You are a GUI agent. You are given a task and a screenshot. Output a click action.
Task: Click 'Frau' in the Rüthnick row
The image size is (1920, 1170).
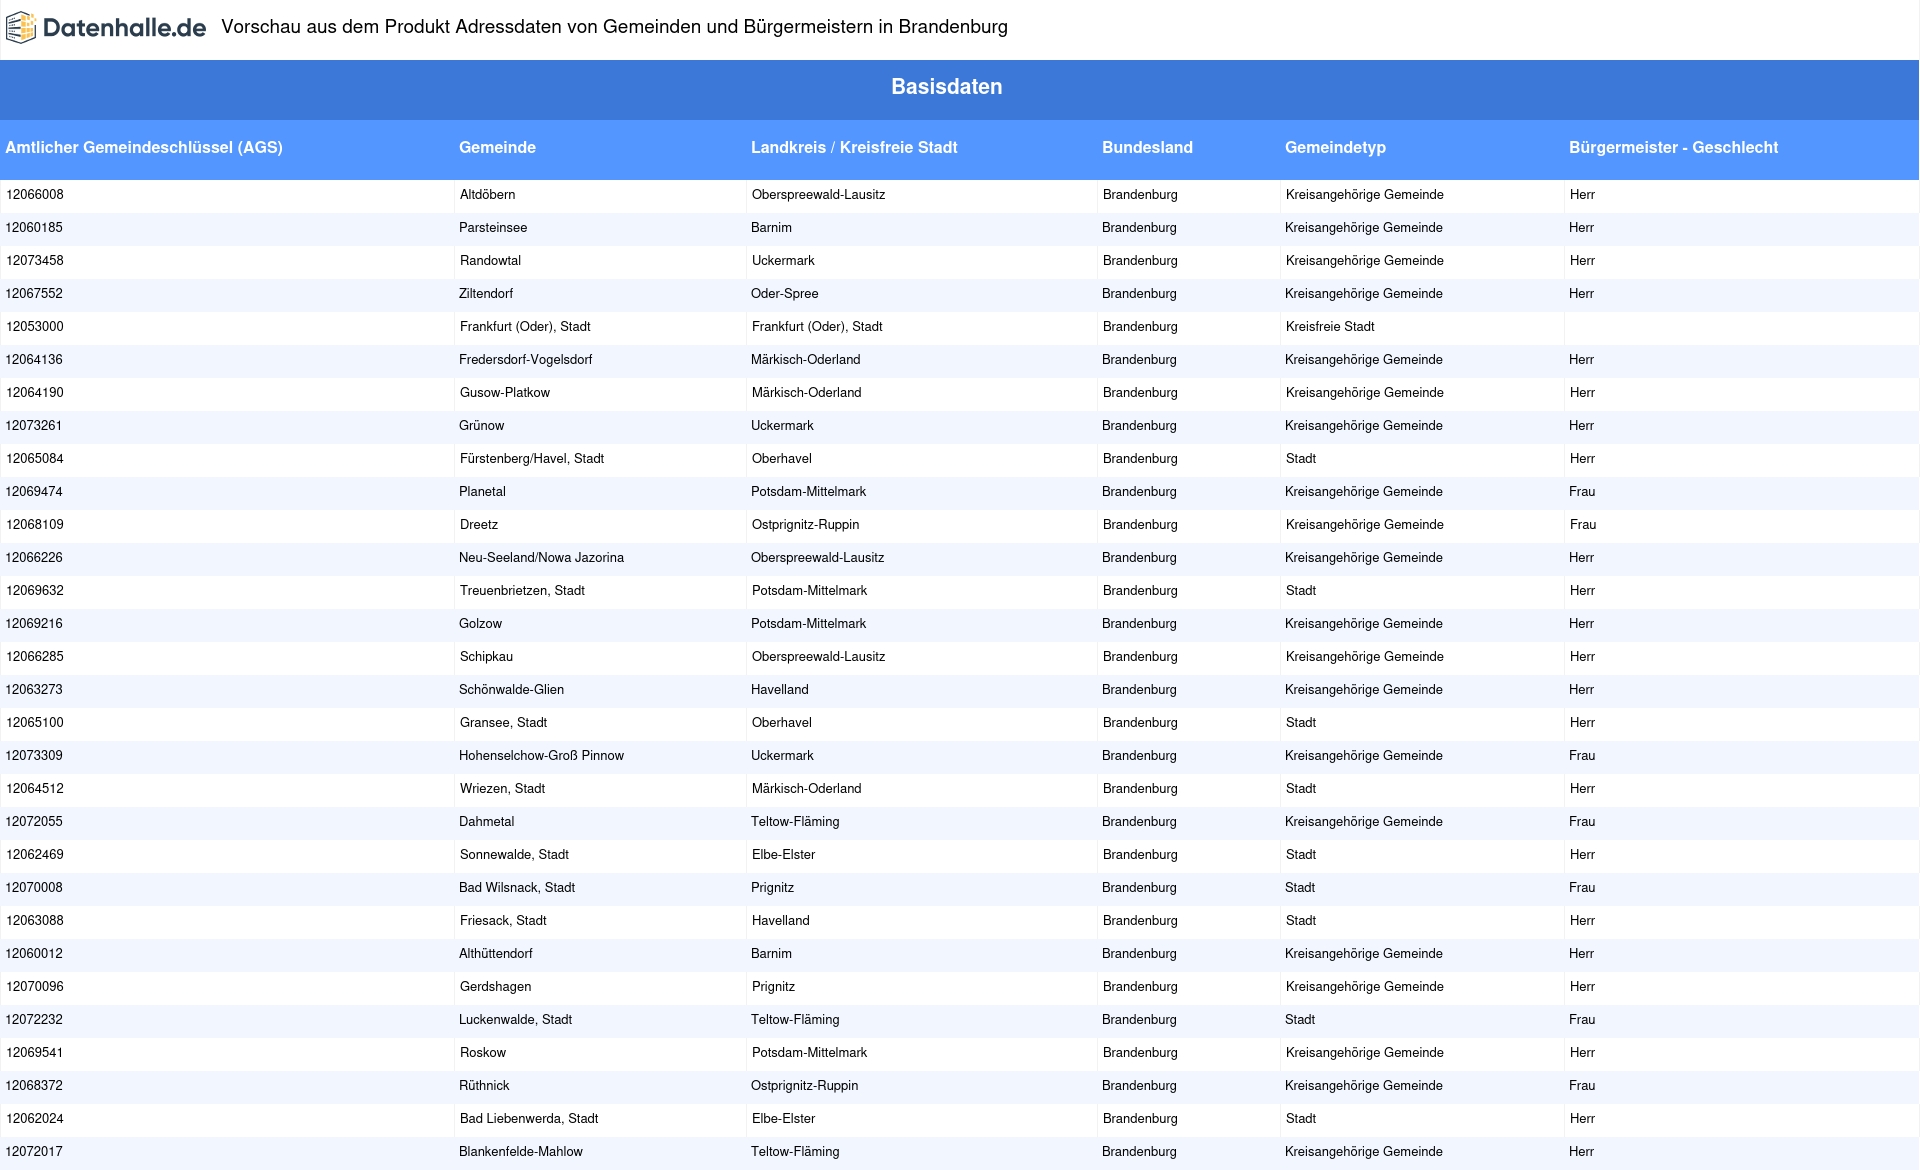(1582, 1086)
